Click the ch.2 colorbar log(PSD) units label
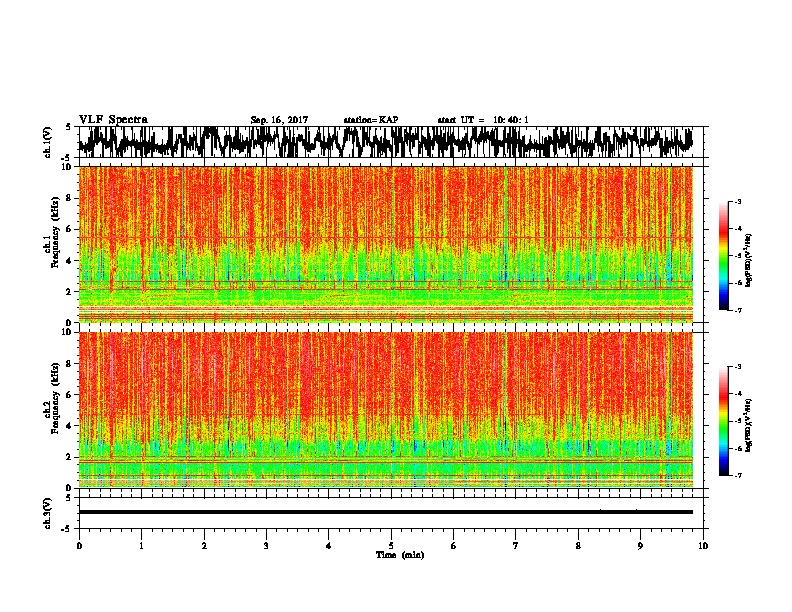 pyautogui.click(x=748, y=425)
